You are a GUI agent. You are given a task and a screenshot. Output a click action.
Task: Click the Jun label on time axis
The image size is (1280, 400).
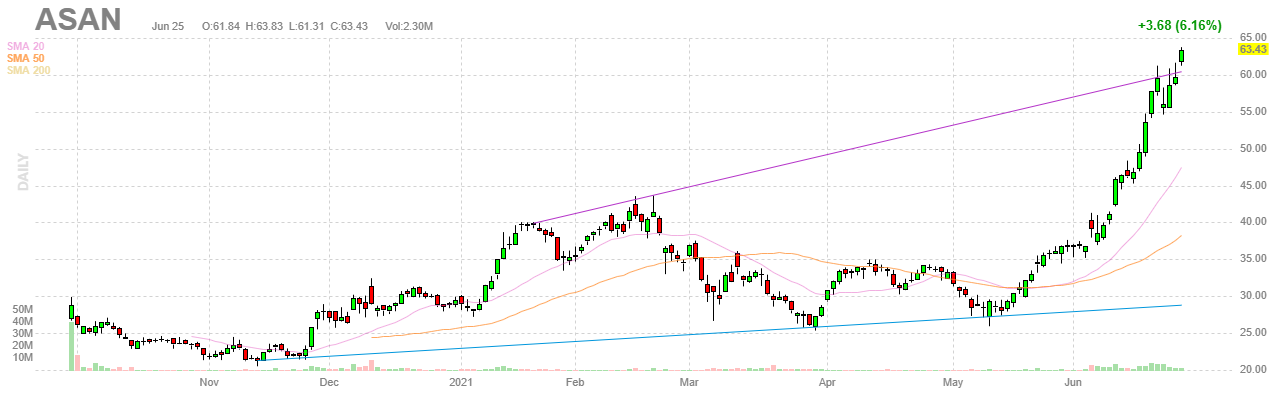1074,382
